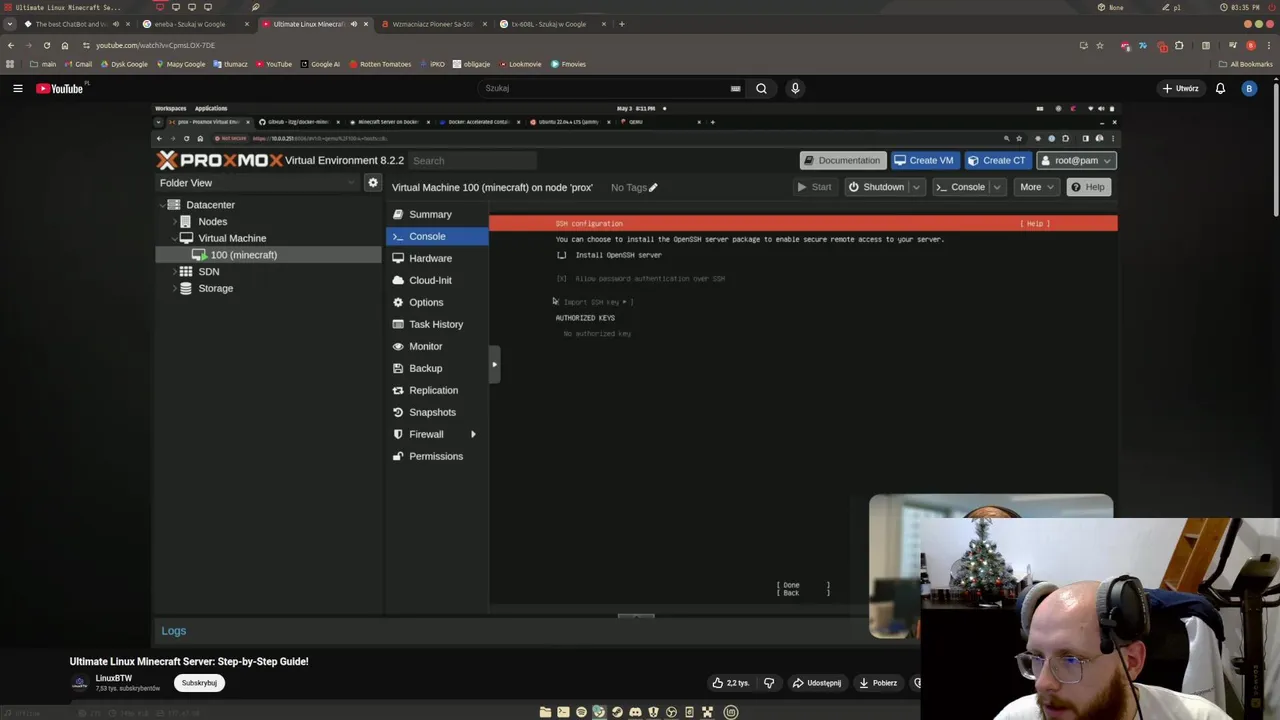1280x720 pixels.
Task: Open the YouTube hamburger guide menu
Action: (17, 88)
